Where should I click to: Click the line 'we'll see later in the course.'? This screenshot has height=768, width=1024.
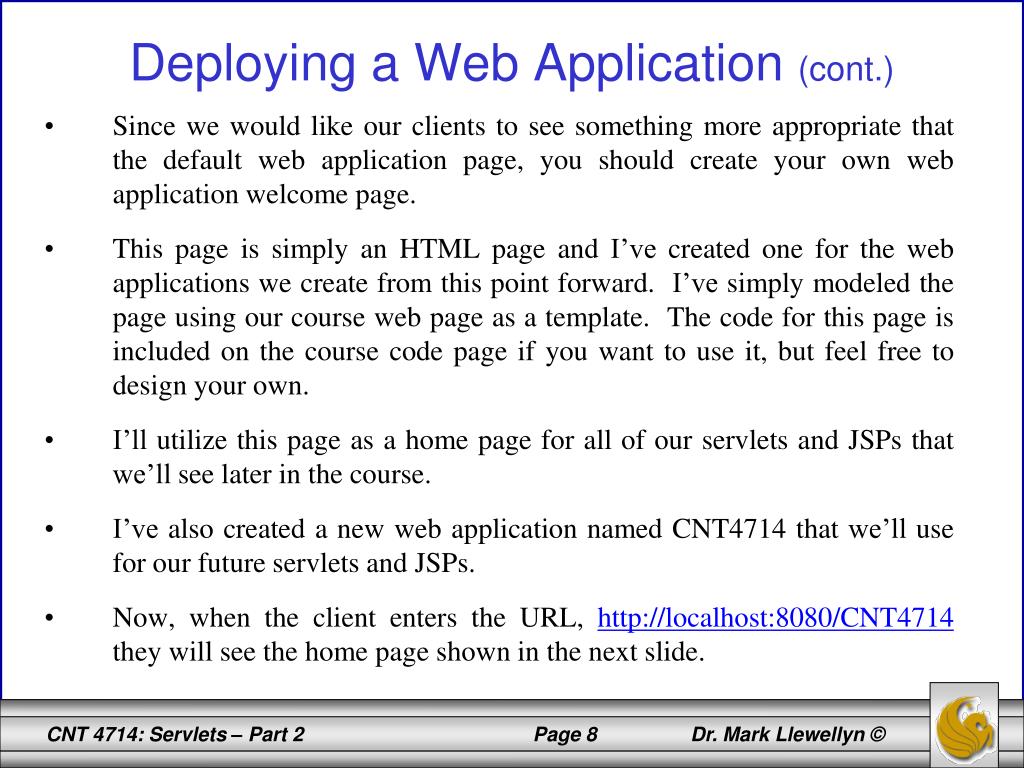[x=272, y=474]
